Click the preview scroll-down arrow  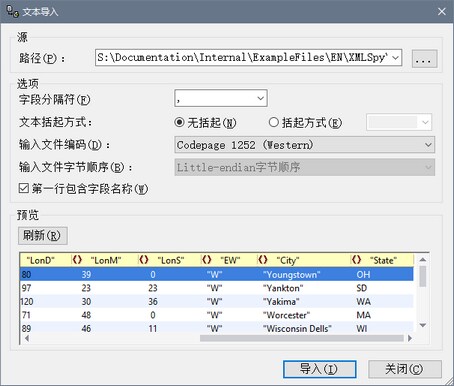click(423, 325)
